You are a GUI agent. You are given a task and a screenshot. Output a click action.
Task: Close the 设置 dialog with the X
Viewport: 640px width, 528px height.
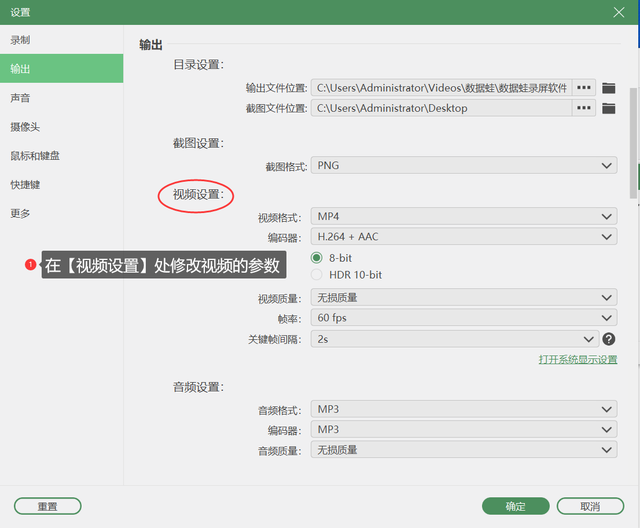pyautogui.click(x=619, y=12)
